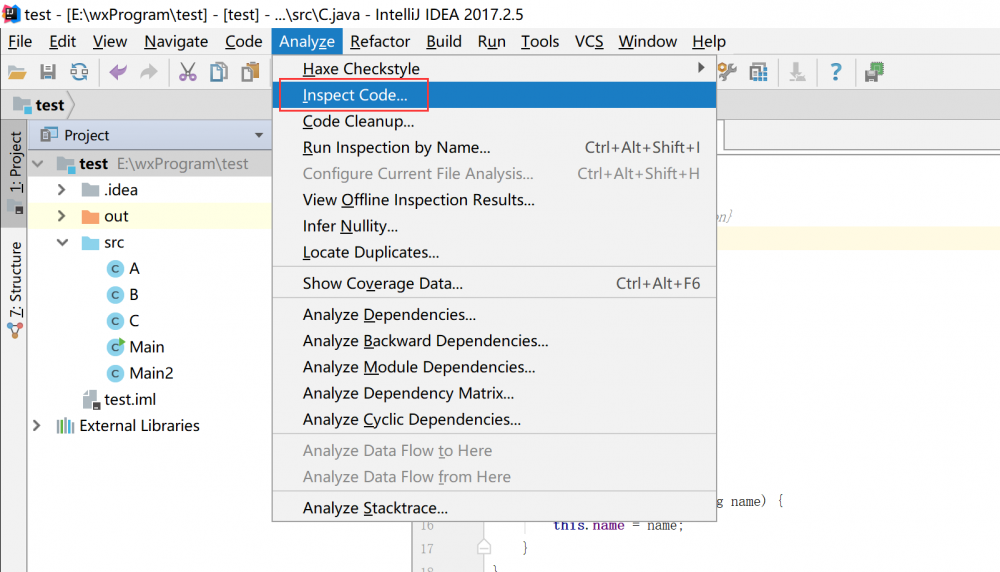Open the File menu

coord(20,41)
